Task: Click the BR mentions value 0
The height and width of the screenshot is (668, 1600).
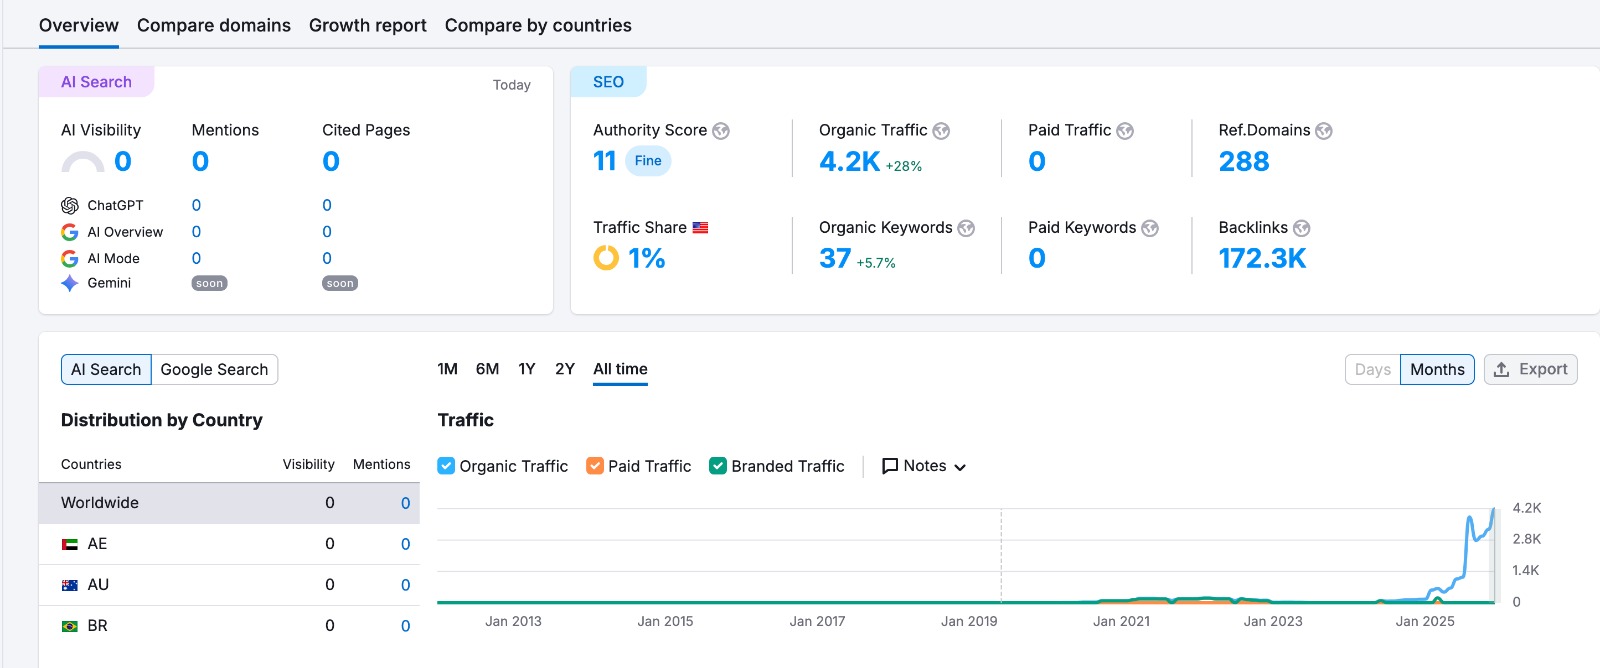Action: point(405,626)
